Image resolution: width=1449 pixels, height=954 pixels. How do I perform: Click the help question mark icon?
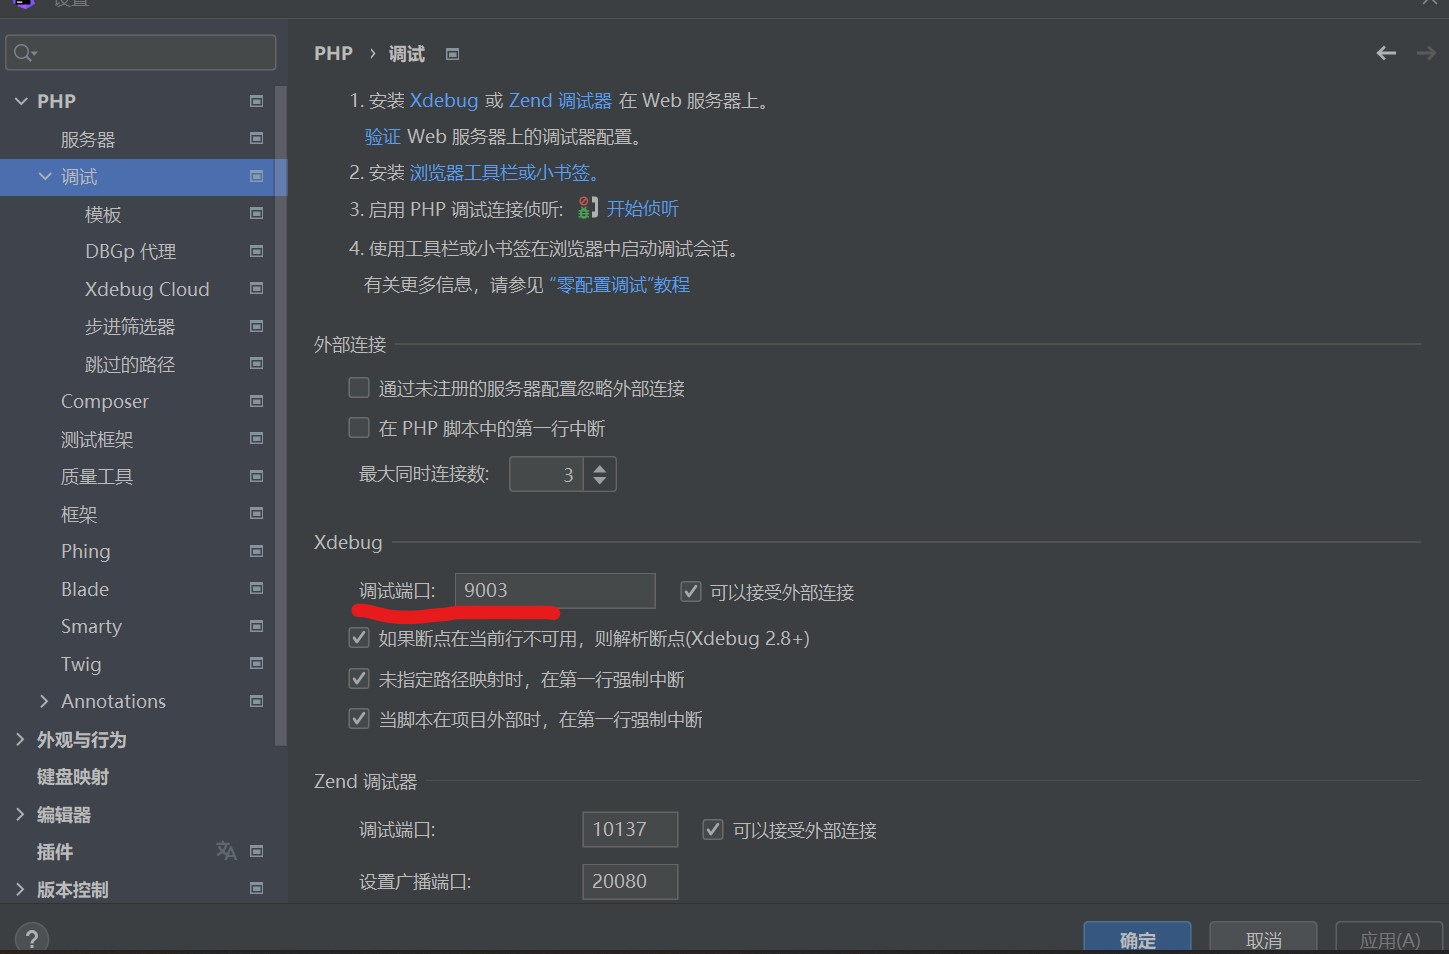[x=32, y=938]
